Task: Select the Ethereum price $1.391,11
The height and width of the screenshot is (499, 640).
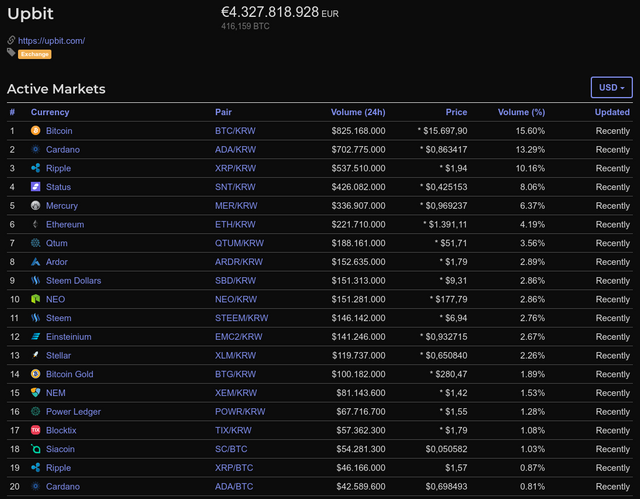Action: [448, 224]
